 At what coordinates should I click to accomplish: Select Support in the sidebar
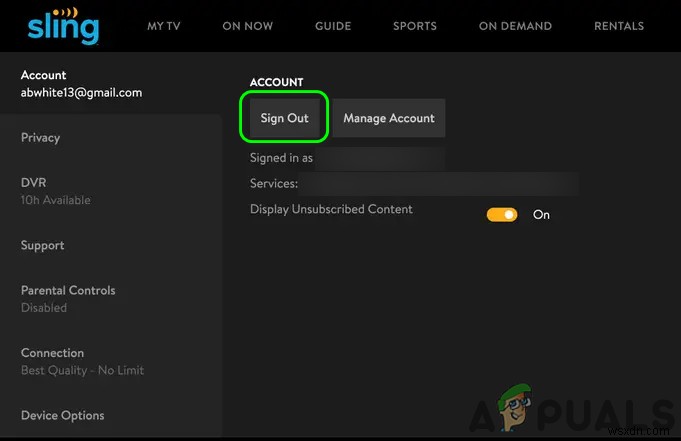43,245
